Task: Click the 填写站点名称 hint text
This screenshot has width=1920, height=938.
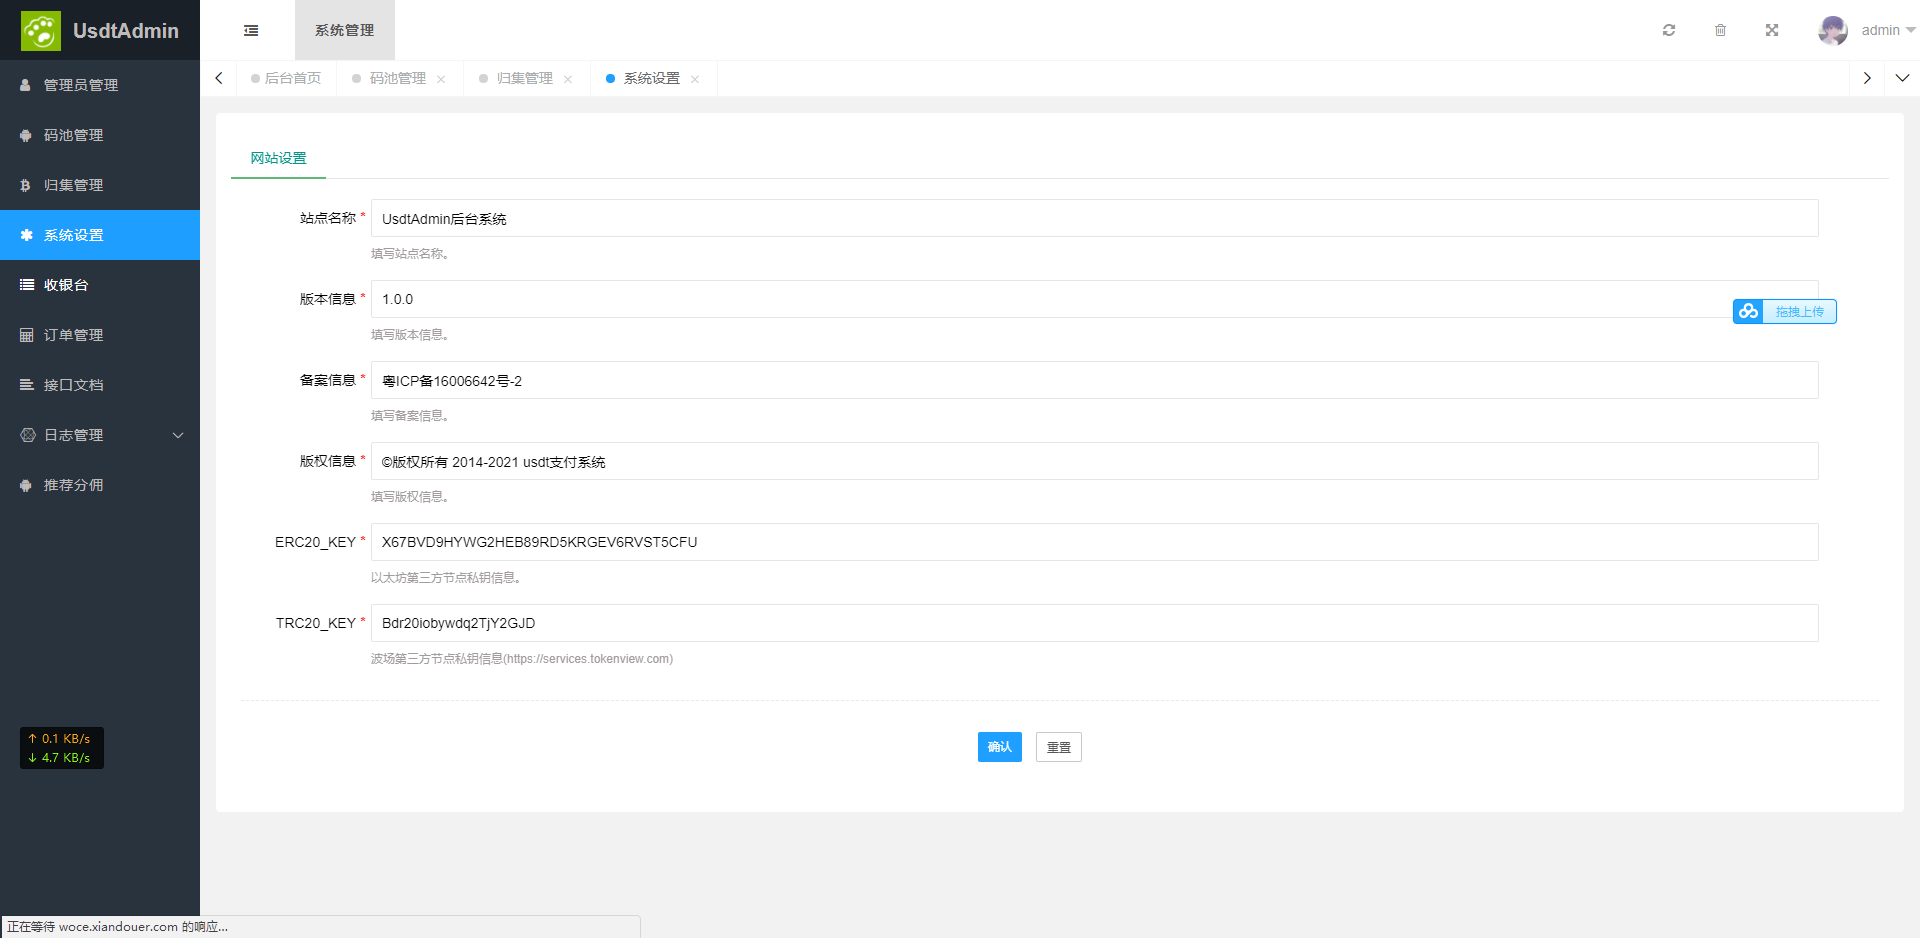Action: coord(410,254)
